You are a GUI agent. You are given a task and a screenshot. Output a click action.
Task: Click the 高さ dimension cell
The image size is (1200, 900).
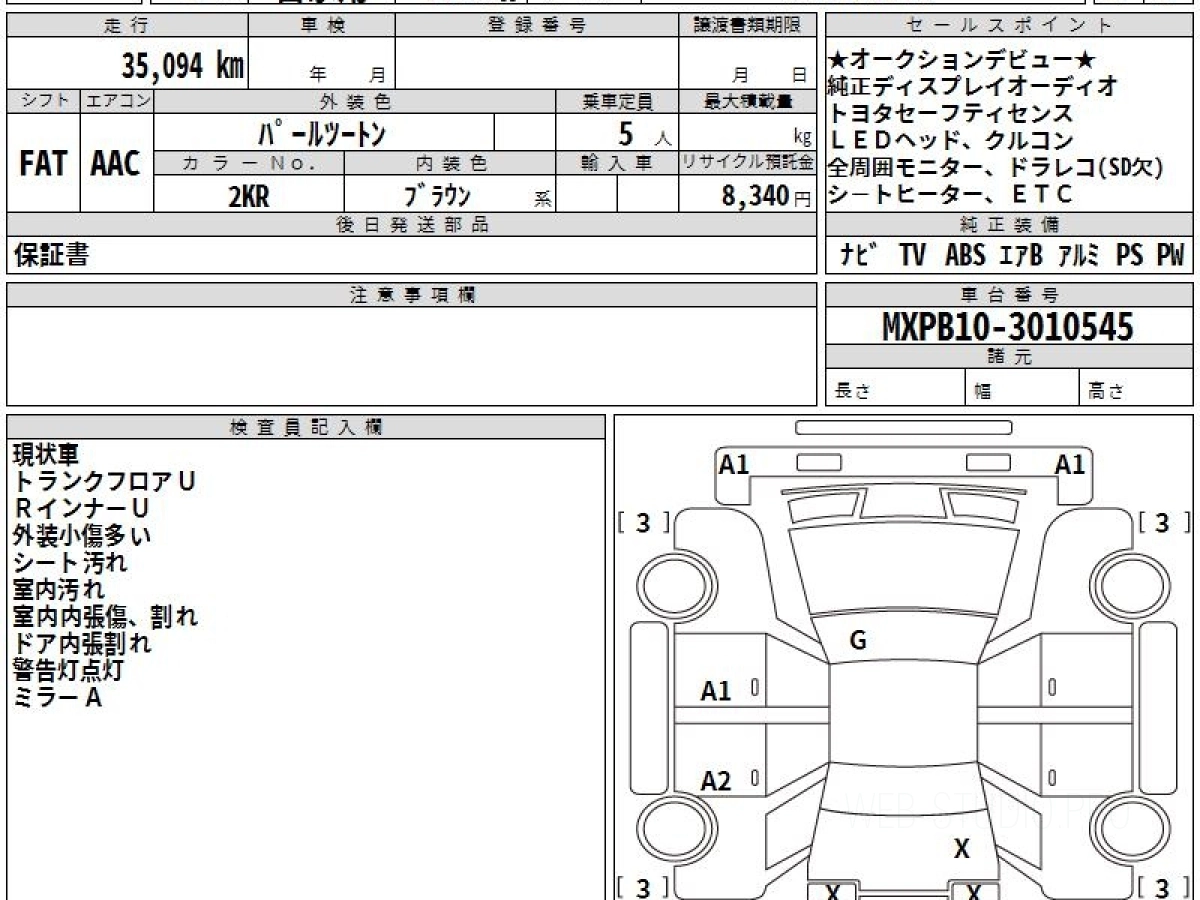point(1136,388)
